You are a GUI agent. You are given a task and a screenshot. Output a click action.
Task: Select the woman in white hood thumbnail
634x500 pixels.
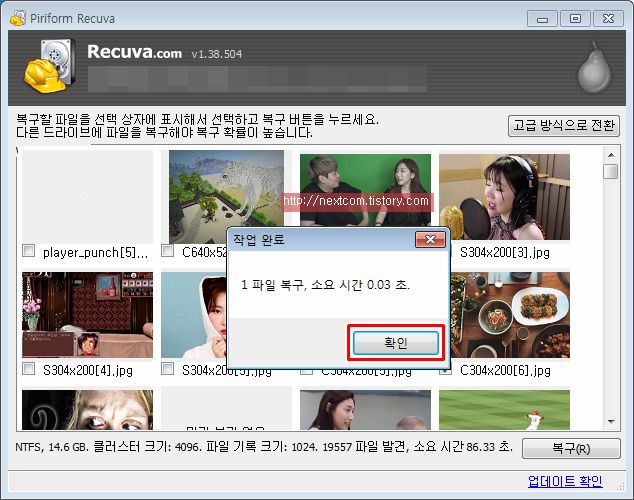point(194,315)
